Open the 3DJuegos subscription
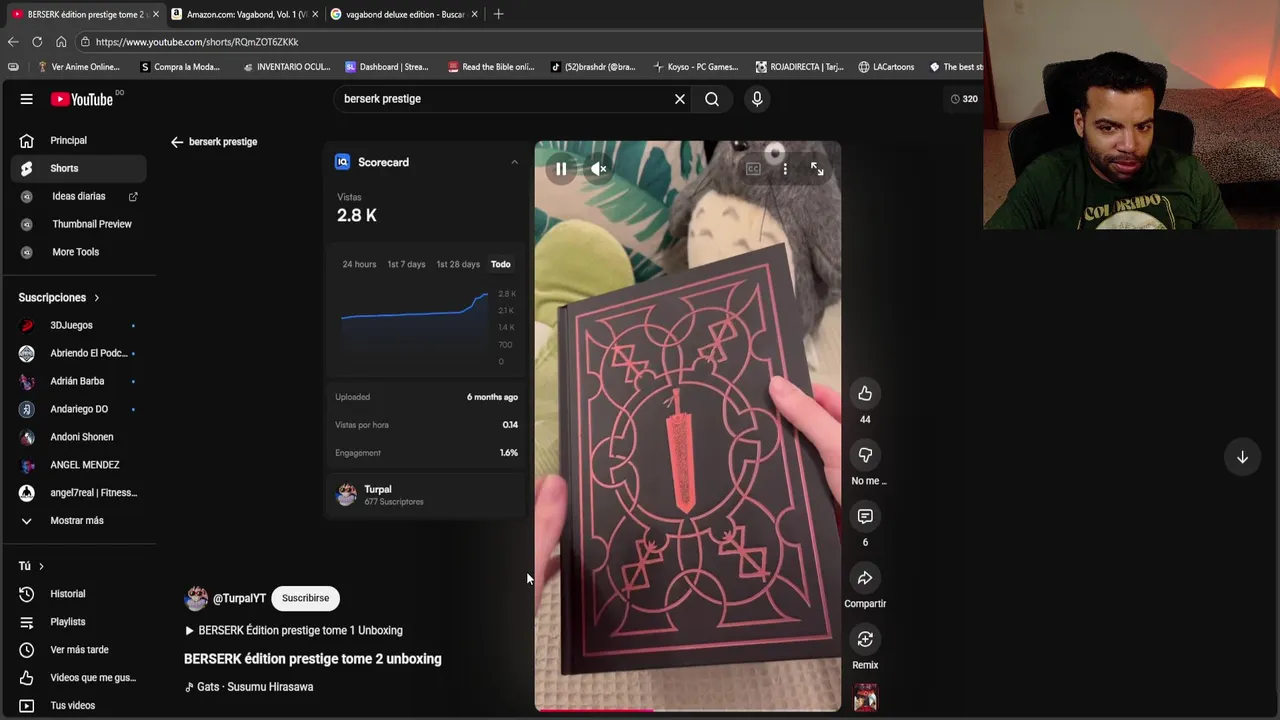Viewport: 1280px width, 720px height. point(78,325)
